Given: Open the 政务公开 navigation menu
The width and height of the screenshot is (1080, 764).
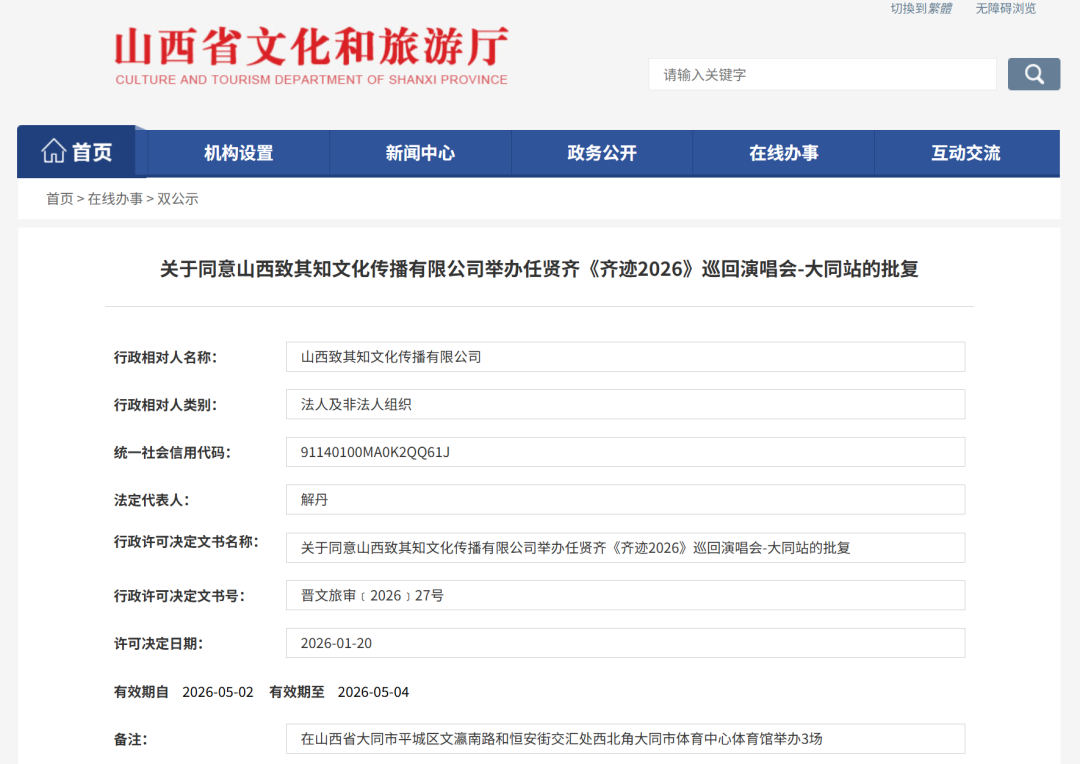Looking at the screenshot, I should tap(601, 152).
